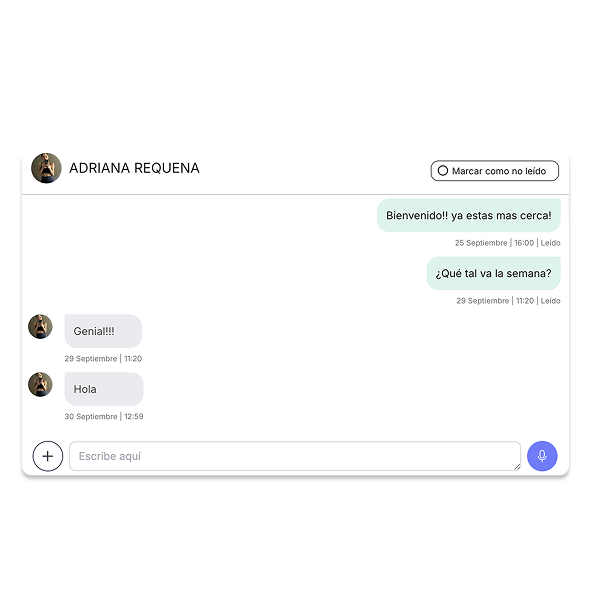The width and height of the screenshot is (592, 592).
Task: Click the Genial!!! message bubble
Action: click(x=103, y=331)
